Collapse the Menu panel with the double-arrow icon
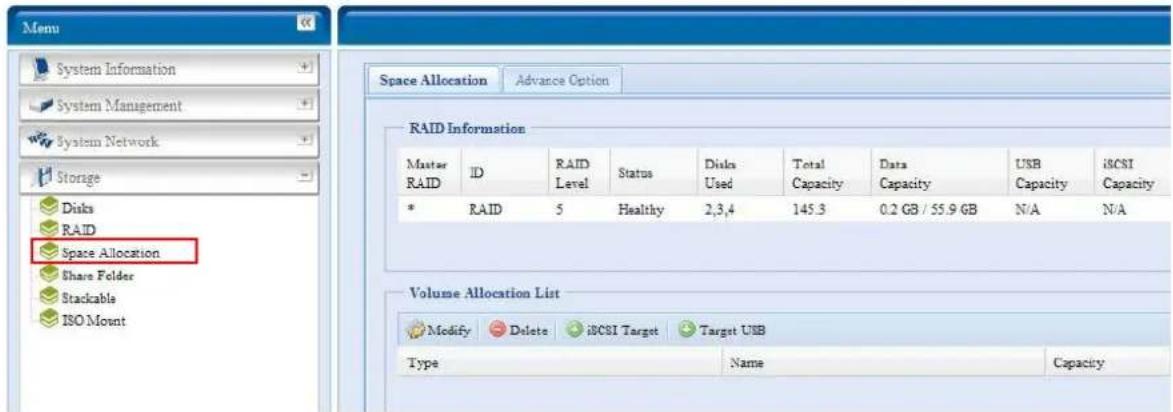 304,25
